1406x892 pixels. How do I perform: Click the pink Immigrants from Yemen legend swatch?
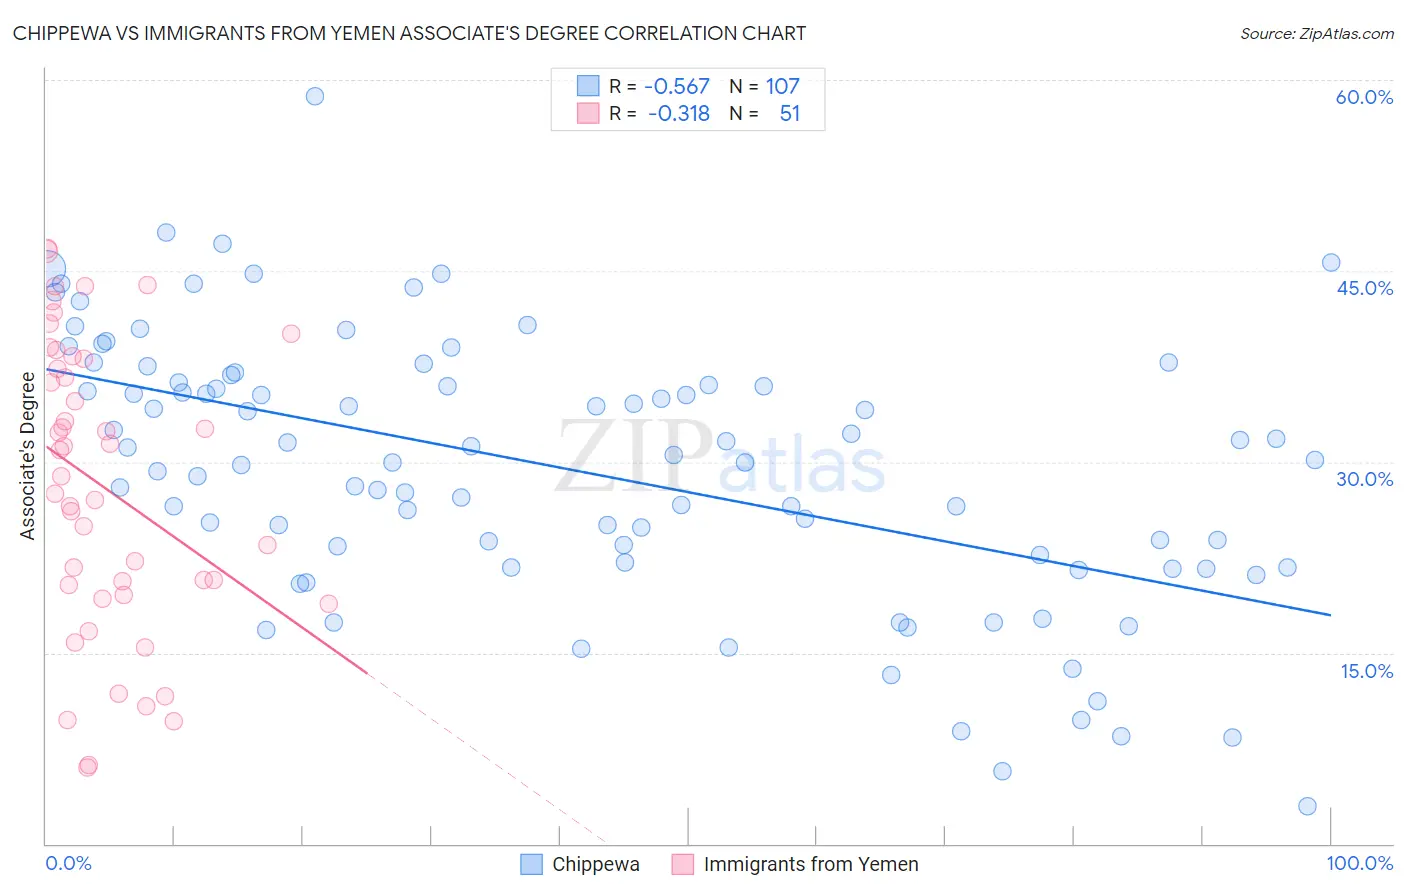683,864
